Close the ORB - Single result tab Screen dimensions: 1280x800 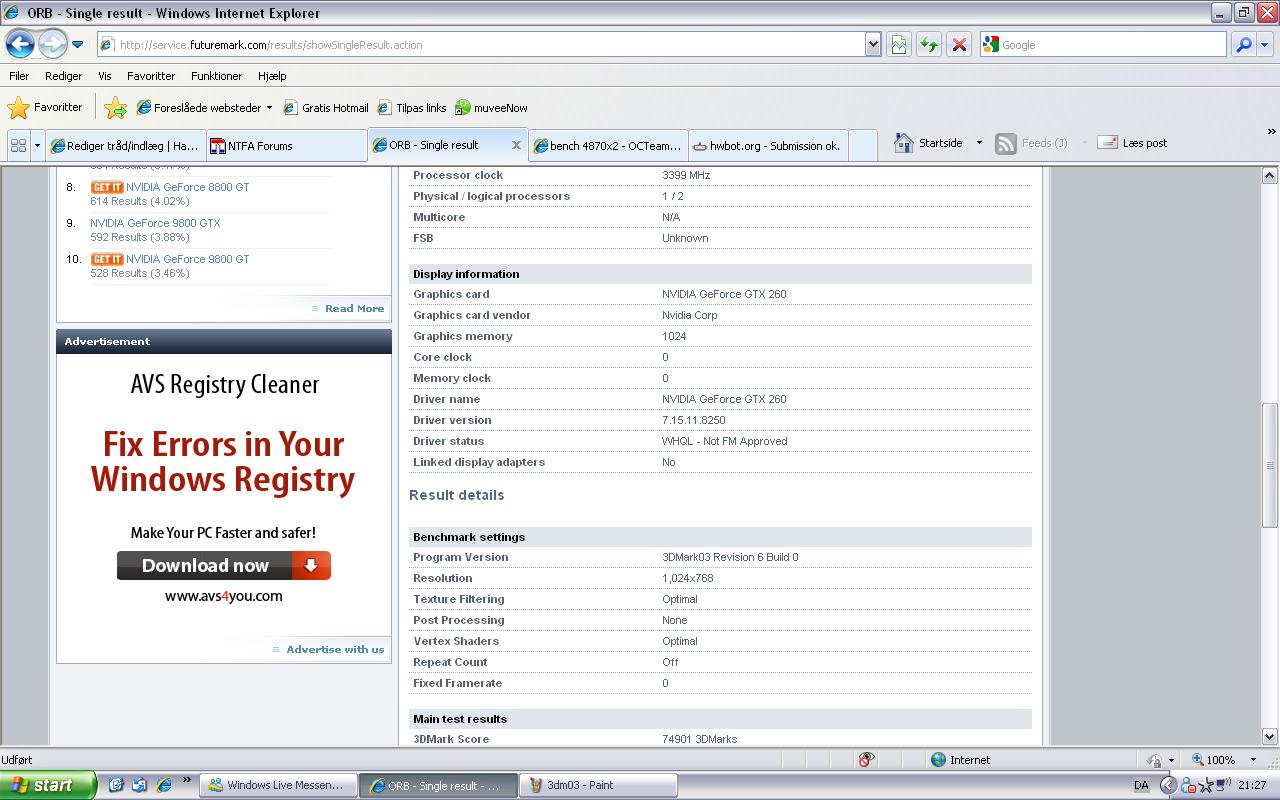(516, 145)
